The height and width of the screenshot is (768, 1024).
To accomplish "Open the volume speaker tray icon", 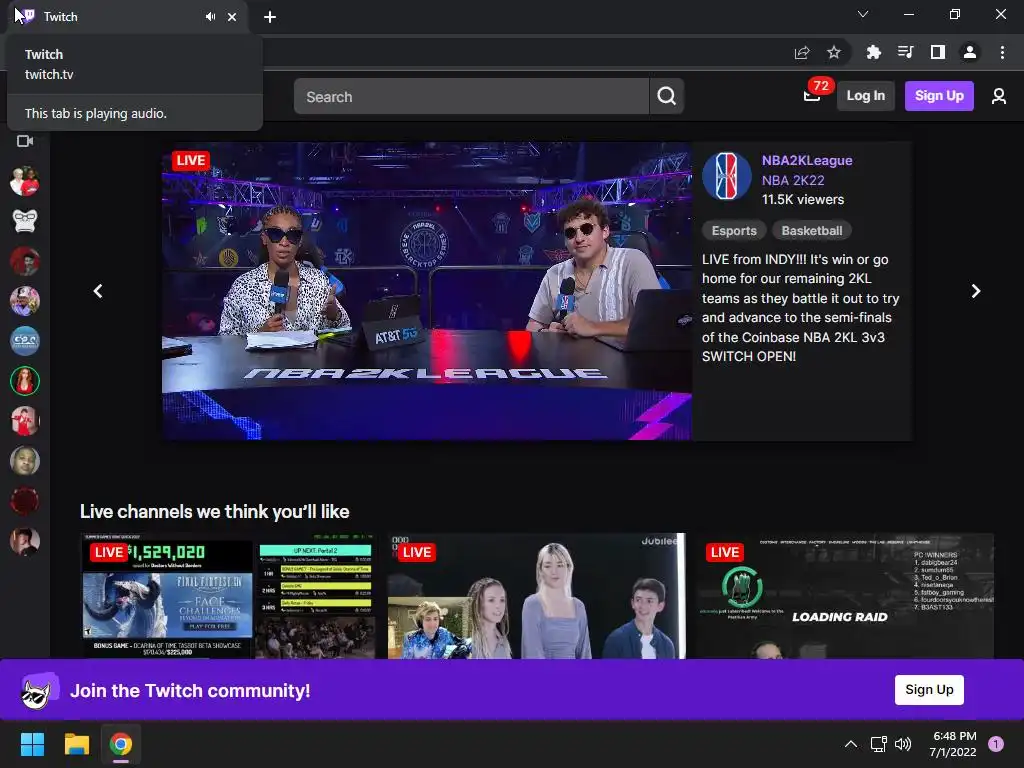I will pos(903,744).
